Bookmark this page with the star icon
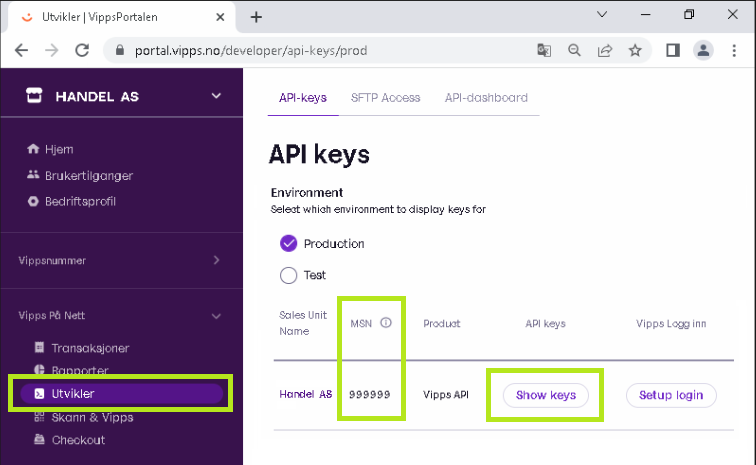 635,50
